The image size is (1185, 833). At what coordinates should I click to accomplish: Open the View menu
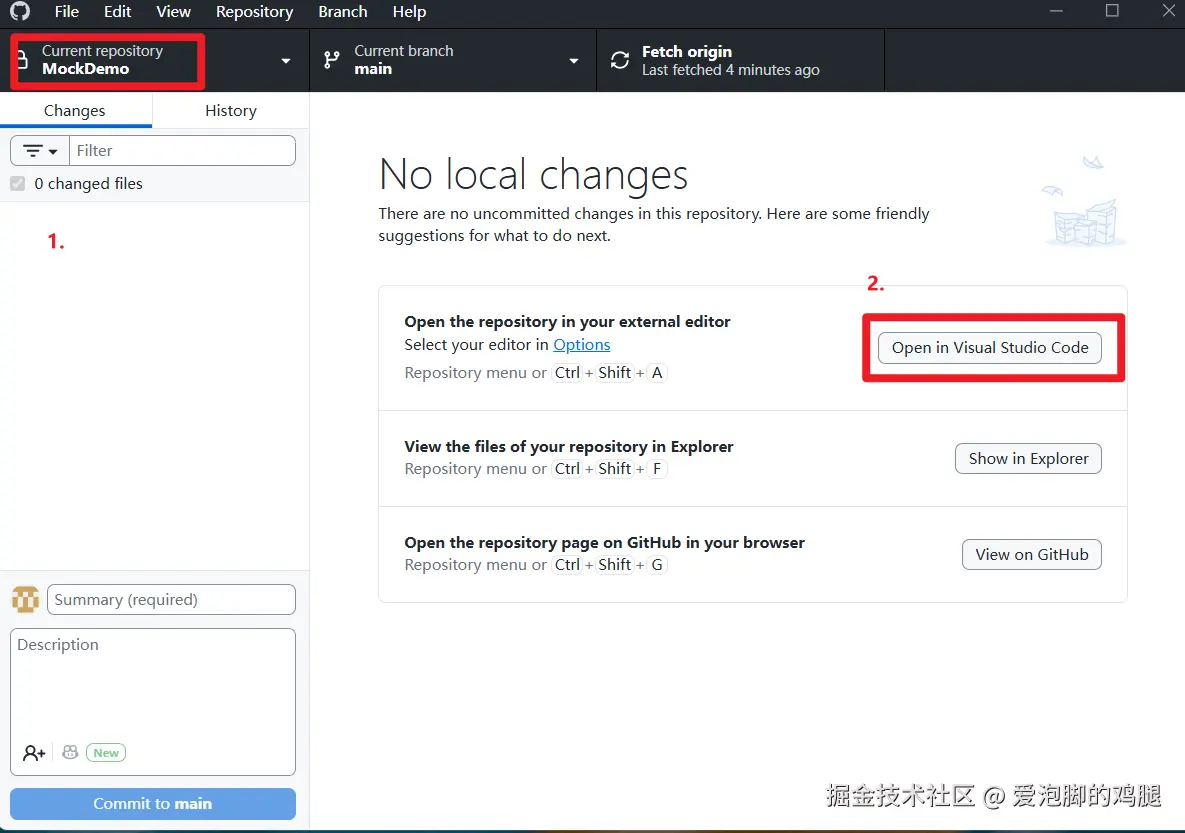173,11
